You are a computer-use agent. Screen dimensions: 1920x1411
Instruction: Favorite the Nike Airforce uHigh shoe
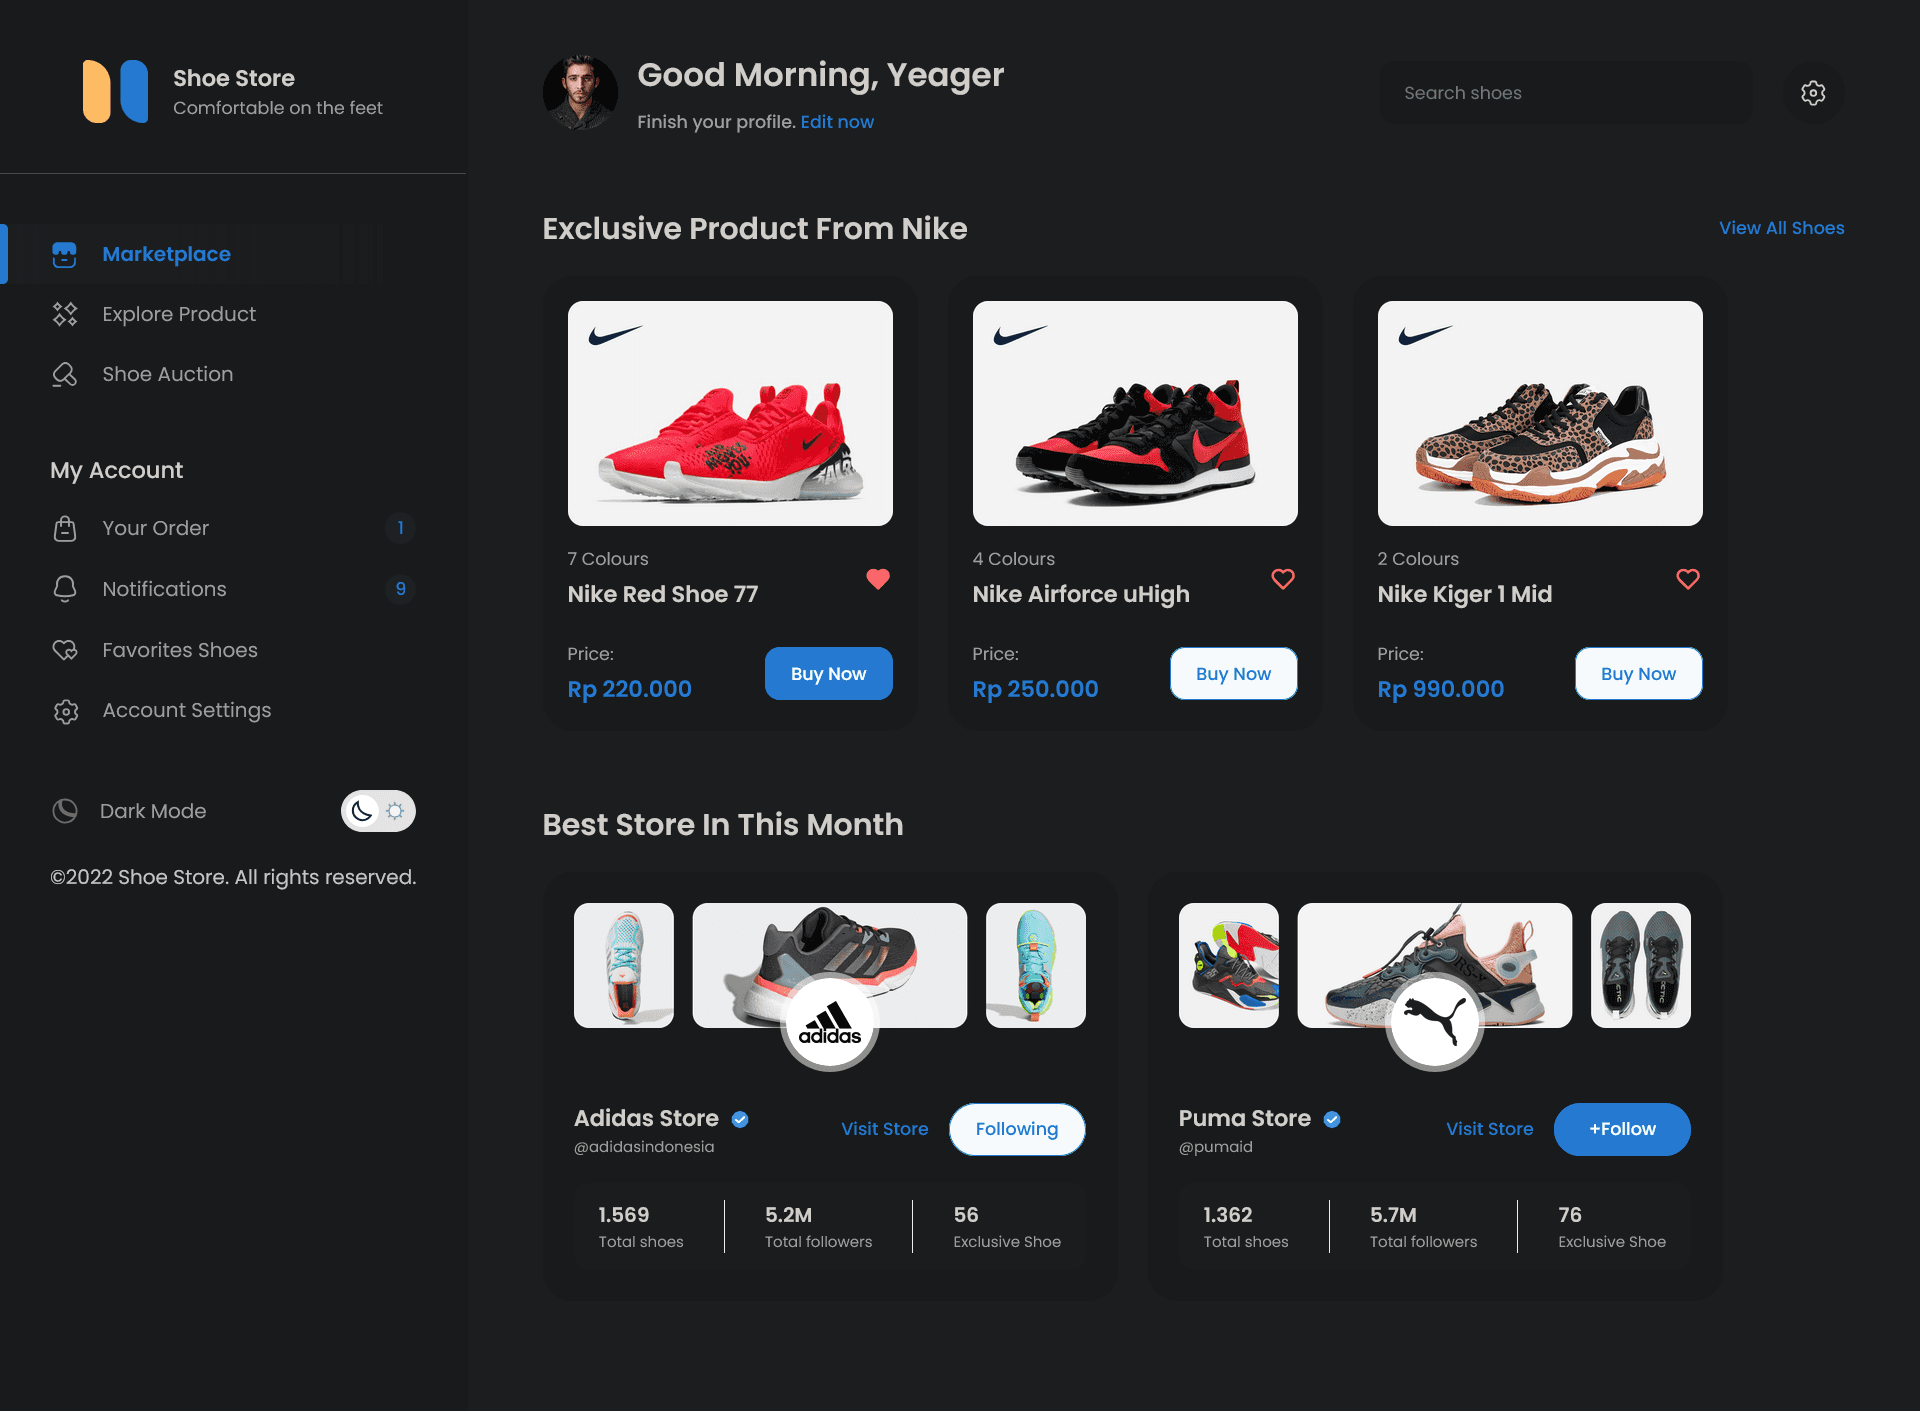[x=1283, y=579]
